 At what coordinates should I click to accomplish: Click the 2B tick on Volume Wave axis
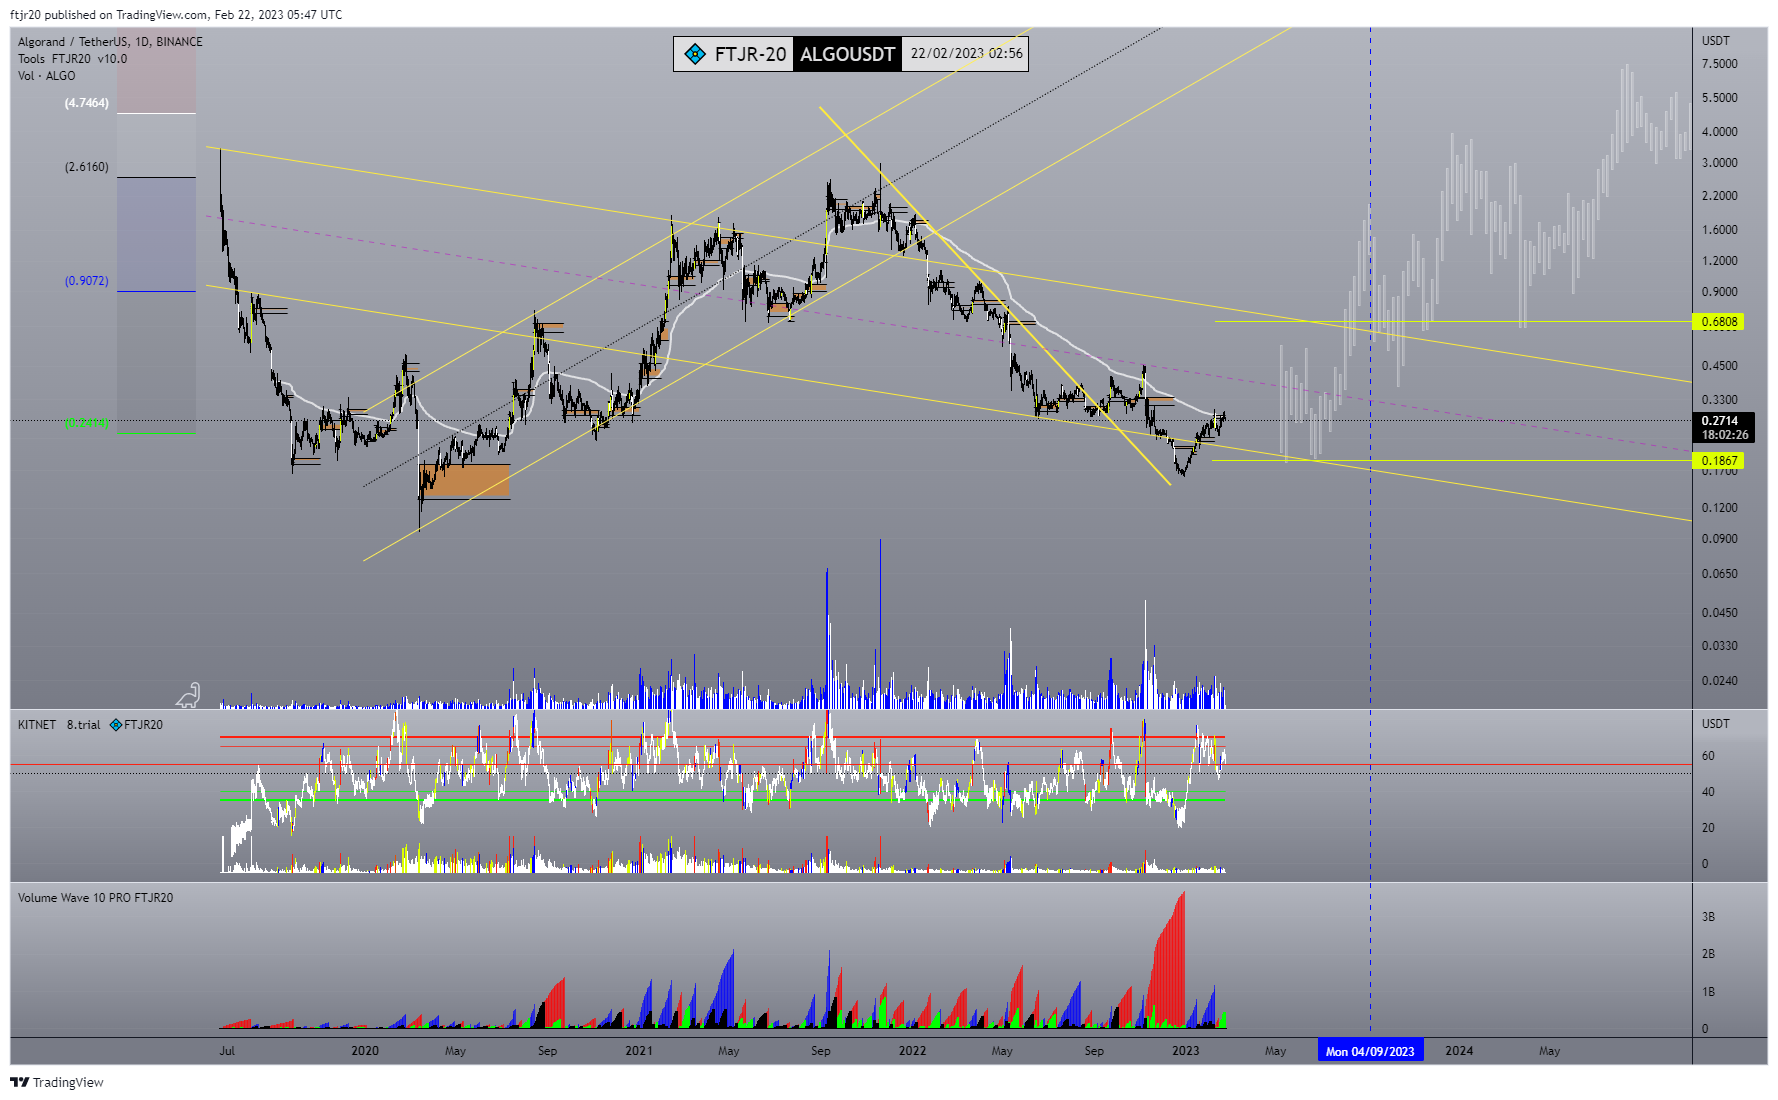[1708, 954]
